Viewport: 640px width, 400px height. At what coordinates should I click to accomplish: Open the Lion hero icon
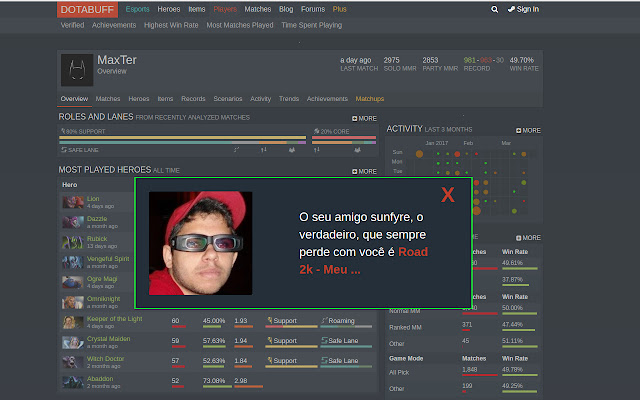(73, 202)
